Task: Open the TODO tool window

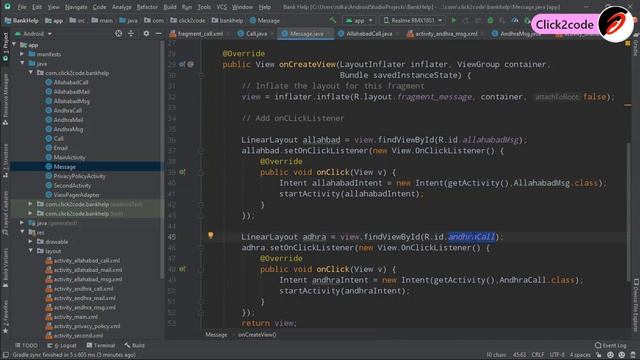Action: (26, 345)
